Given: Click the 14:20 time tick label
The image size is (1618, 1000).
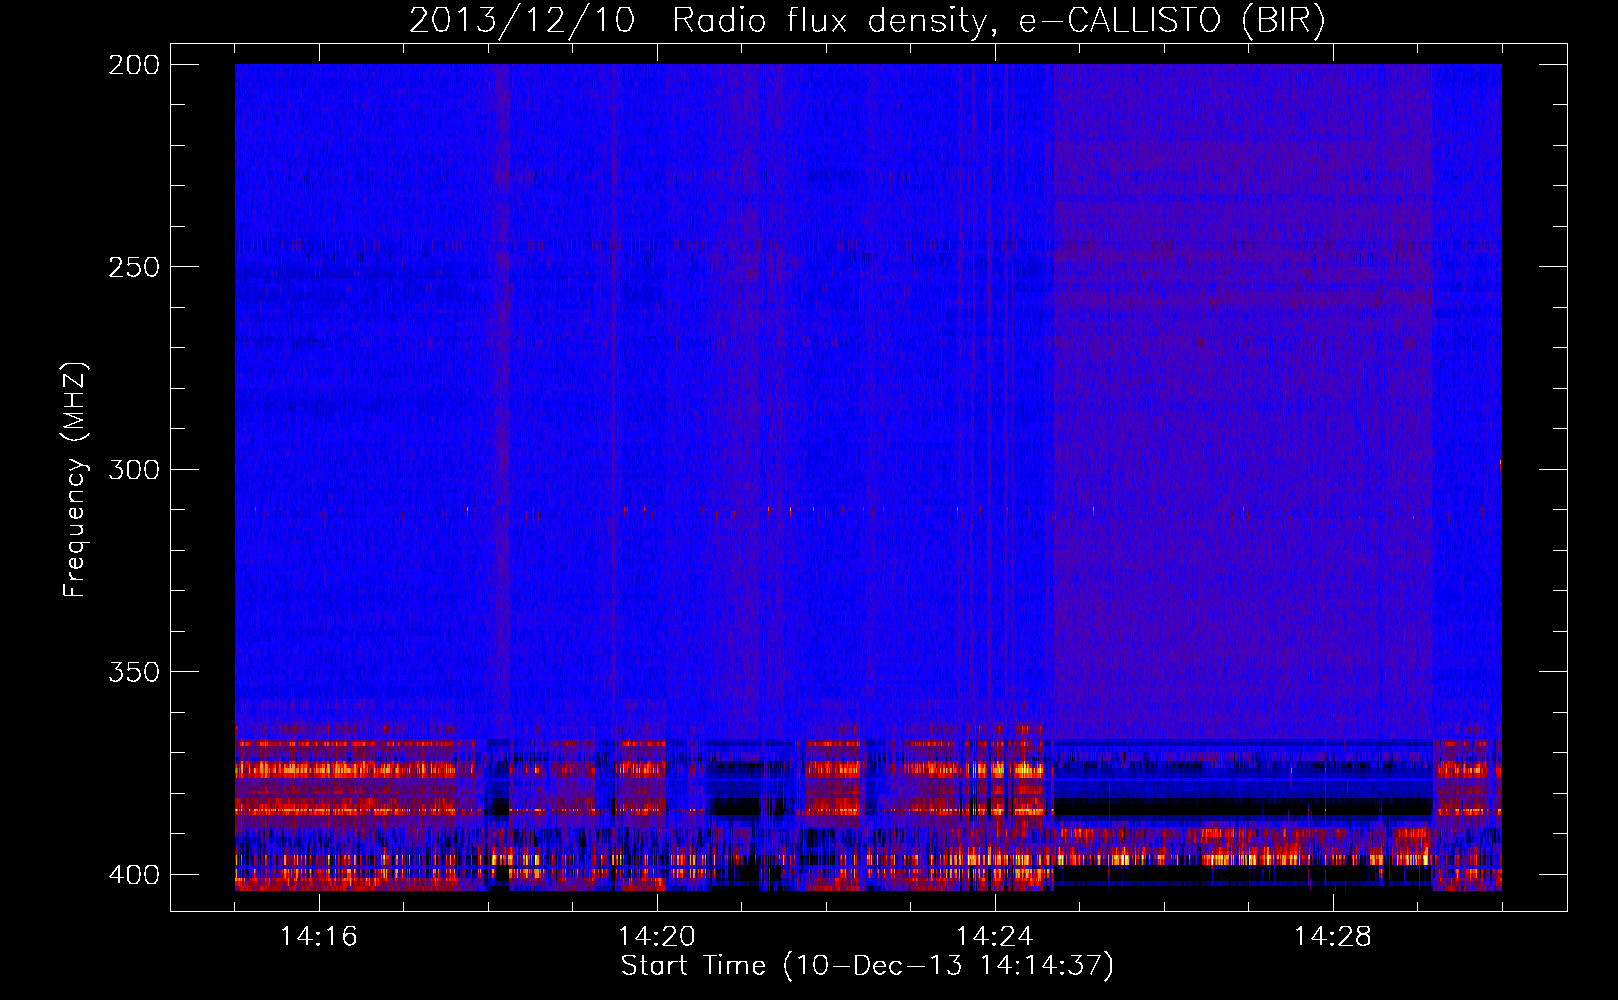Looking at the screenshot, I should click(657, 937).
